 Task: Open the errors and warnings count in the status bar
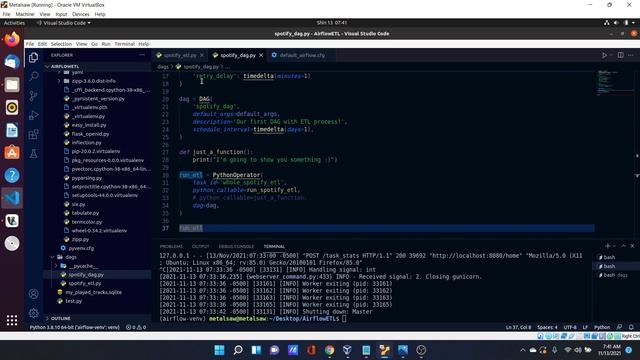click(x=136, y=327)
